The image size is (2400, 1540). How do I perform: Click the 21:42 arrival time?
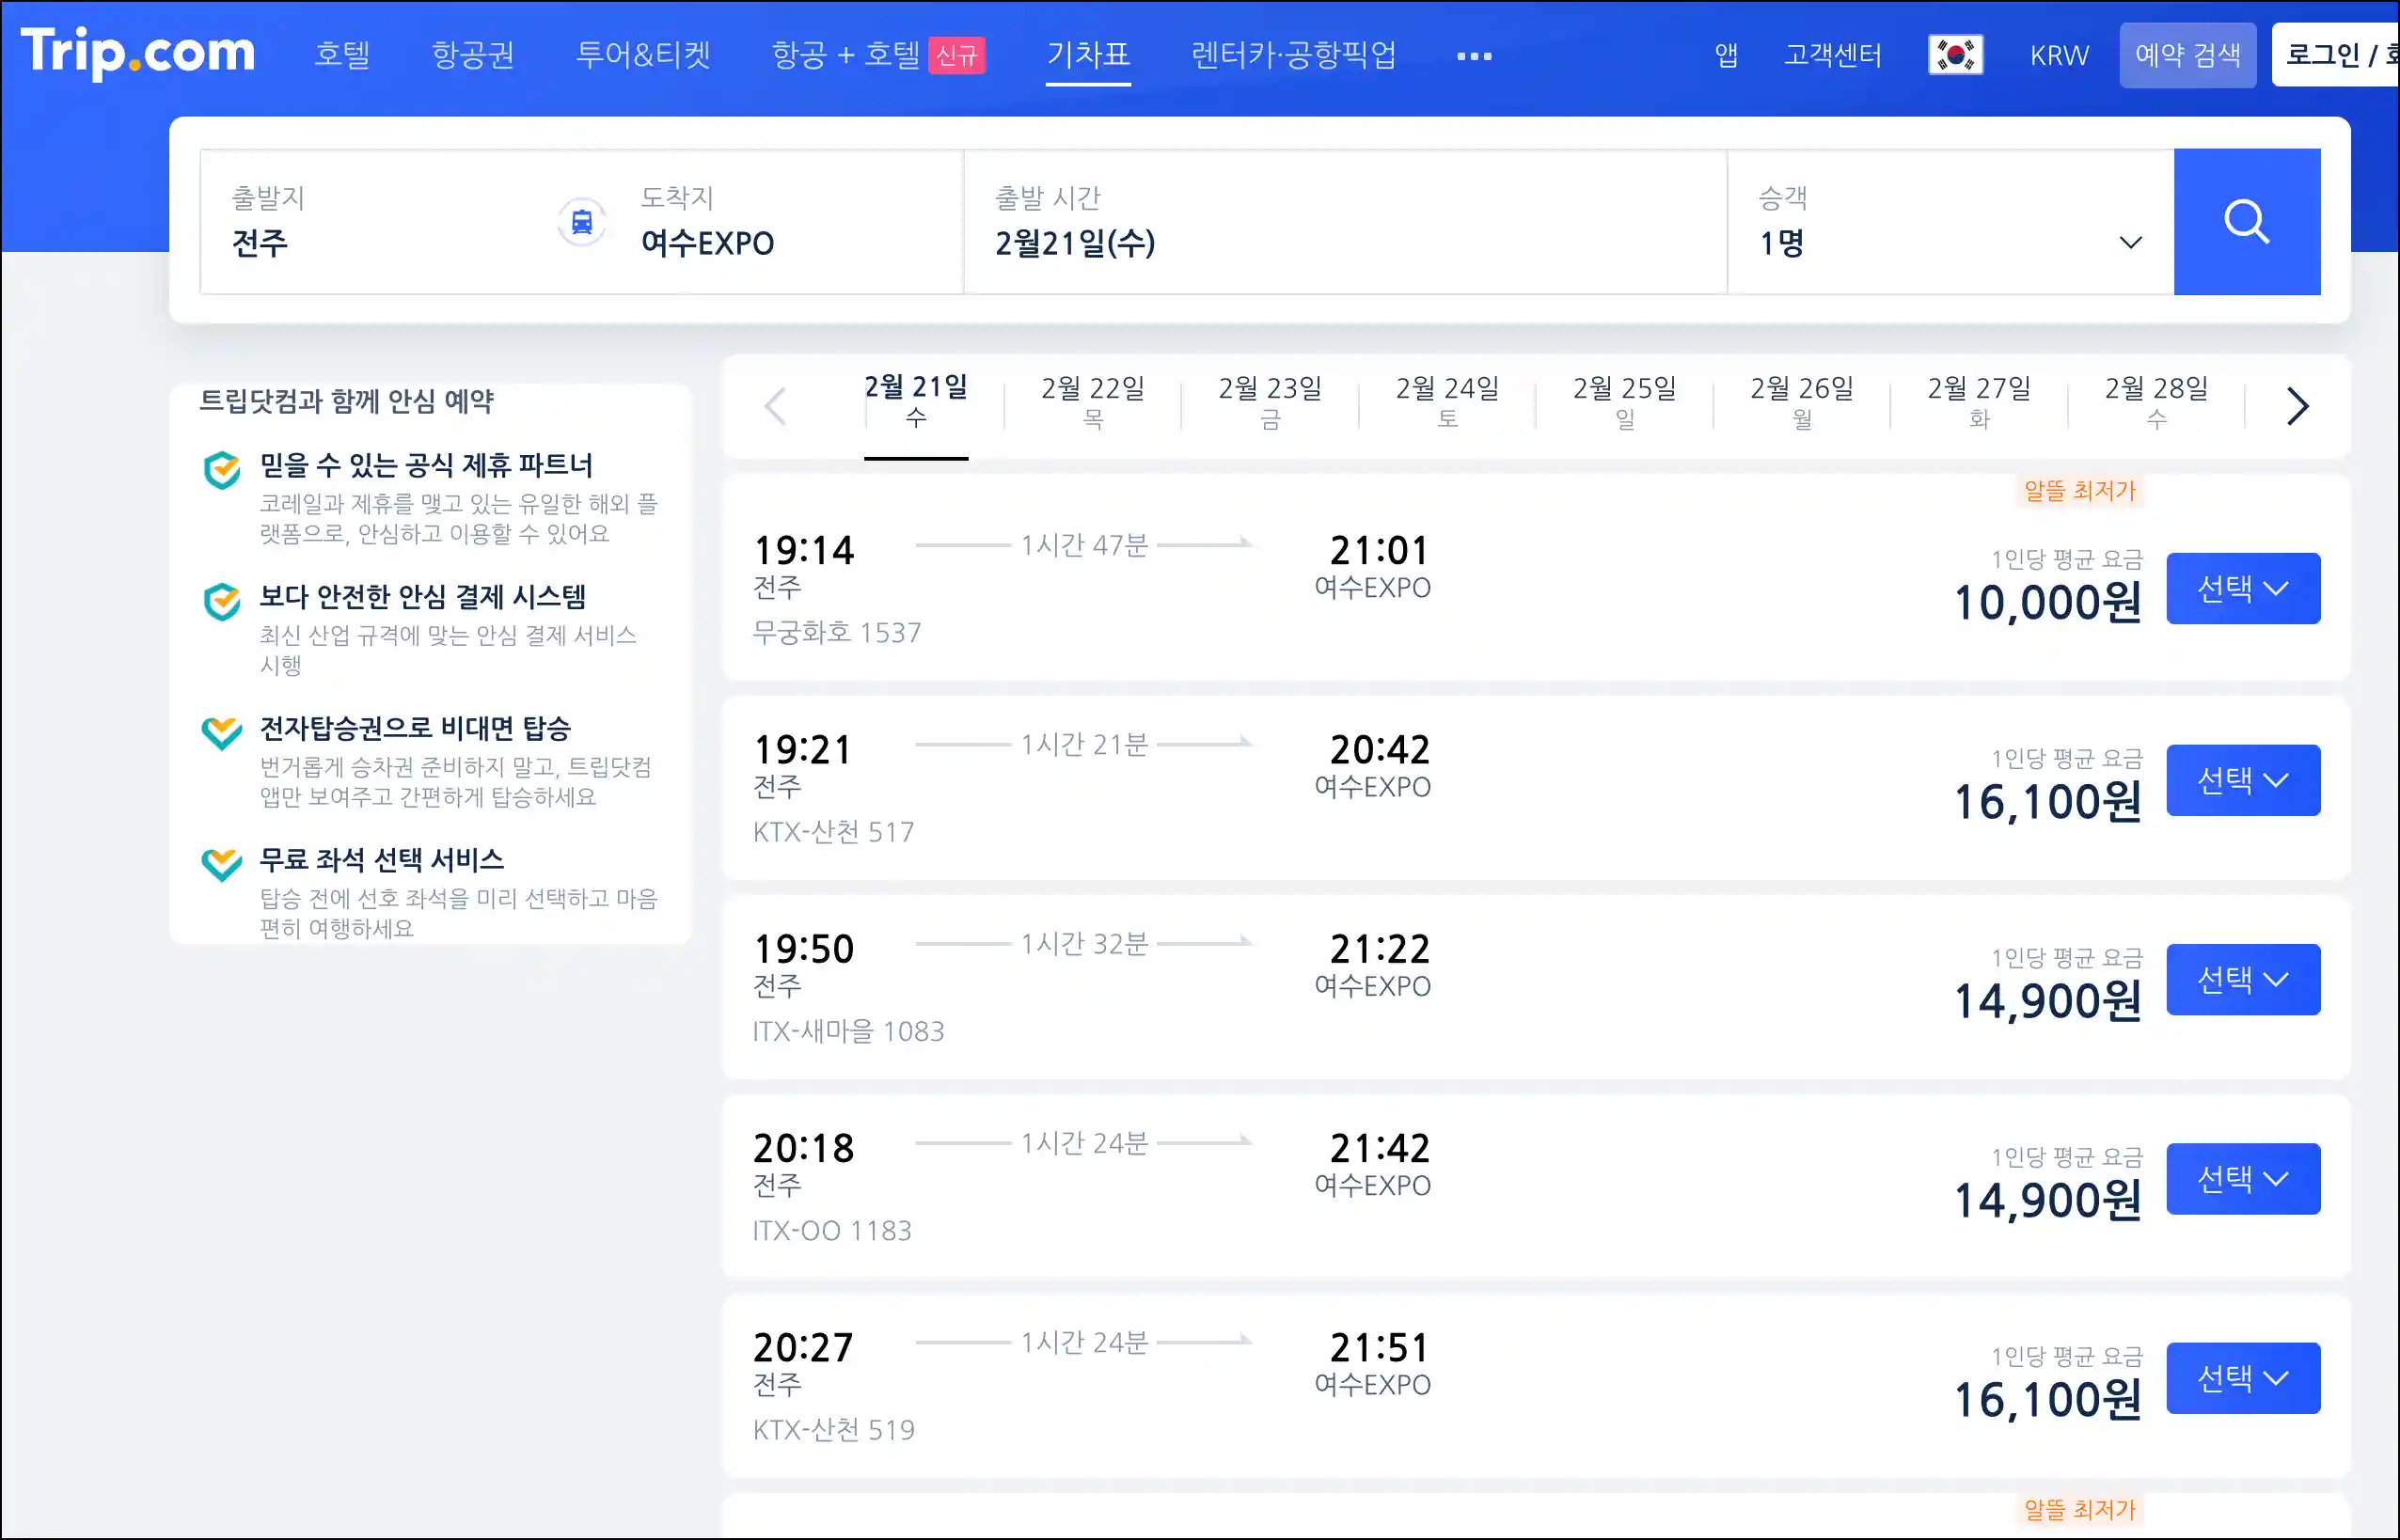[x=1379, y=1148]
